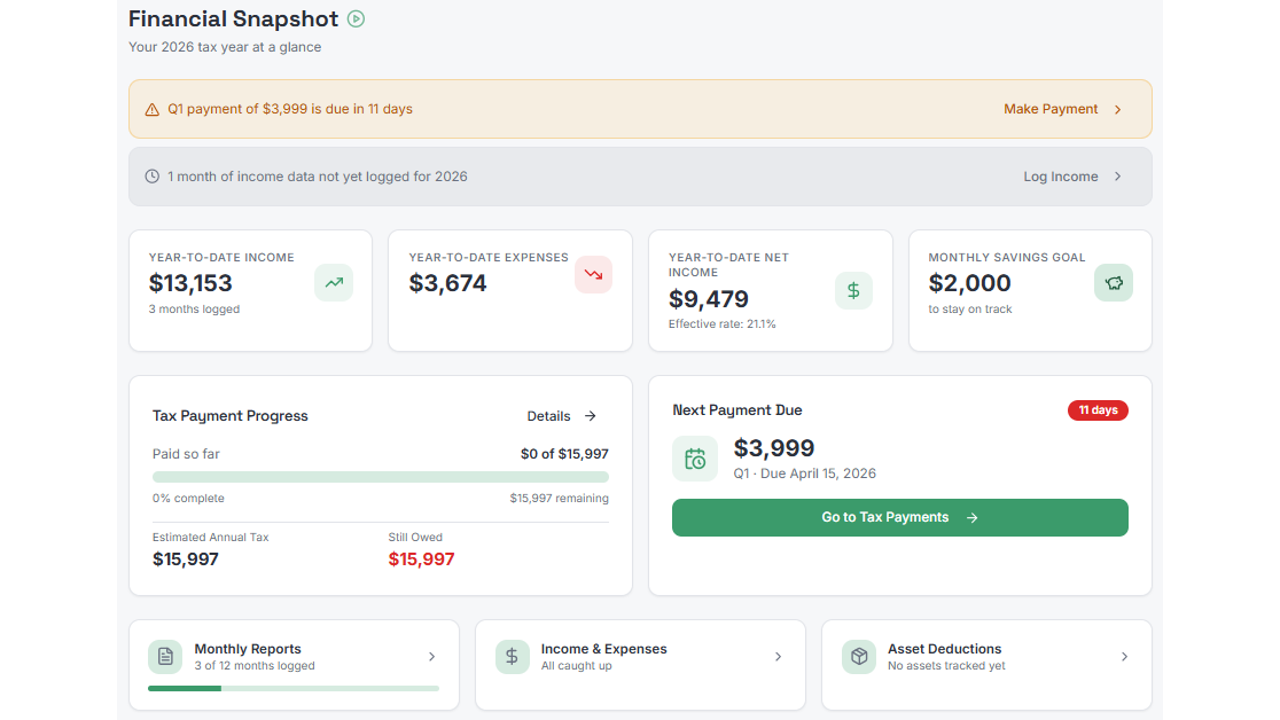Viewport: 1280px width, 720px height.
Task: Click the document icon on Monthly Reports
Action: pos(165,657)
